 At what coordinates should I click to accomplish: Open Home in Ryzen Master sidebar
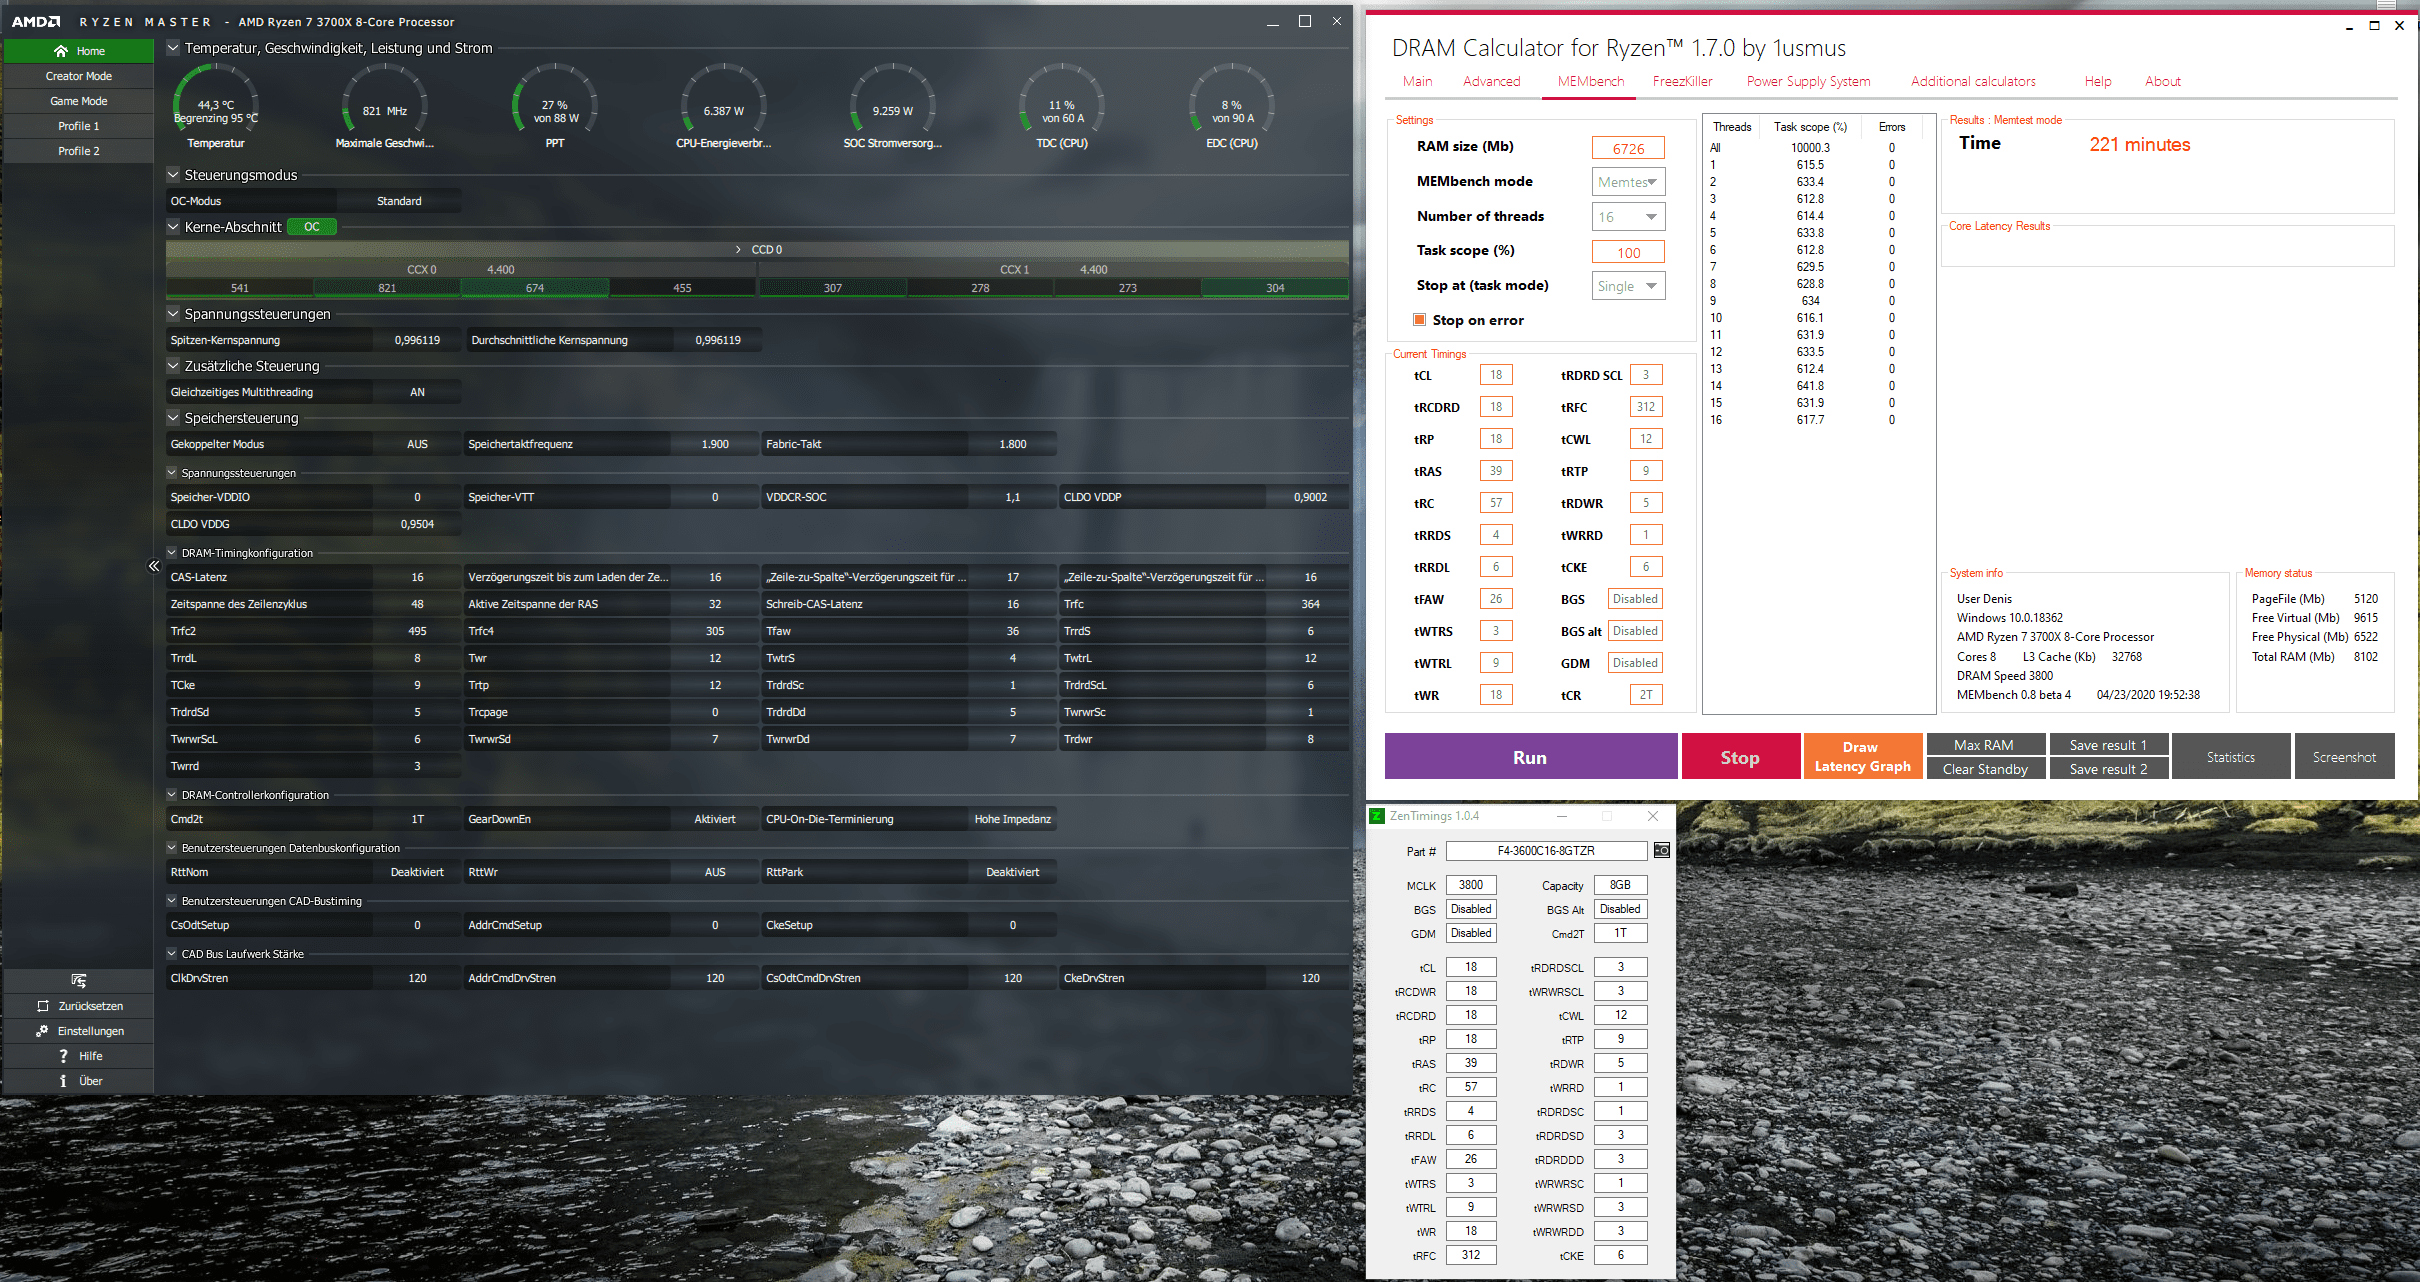click(x=78, y=51)
